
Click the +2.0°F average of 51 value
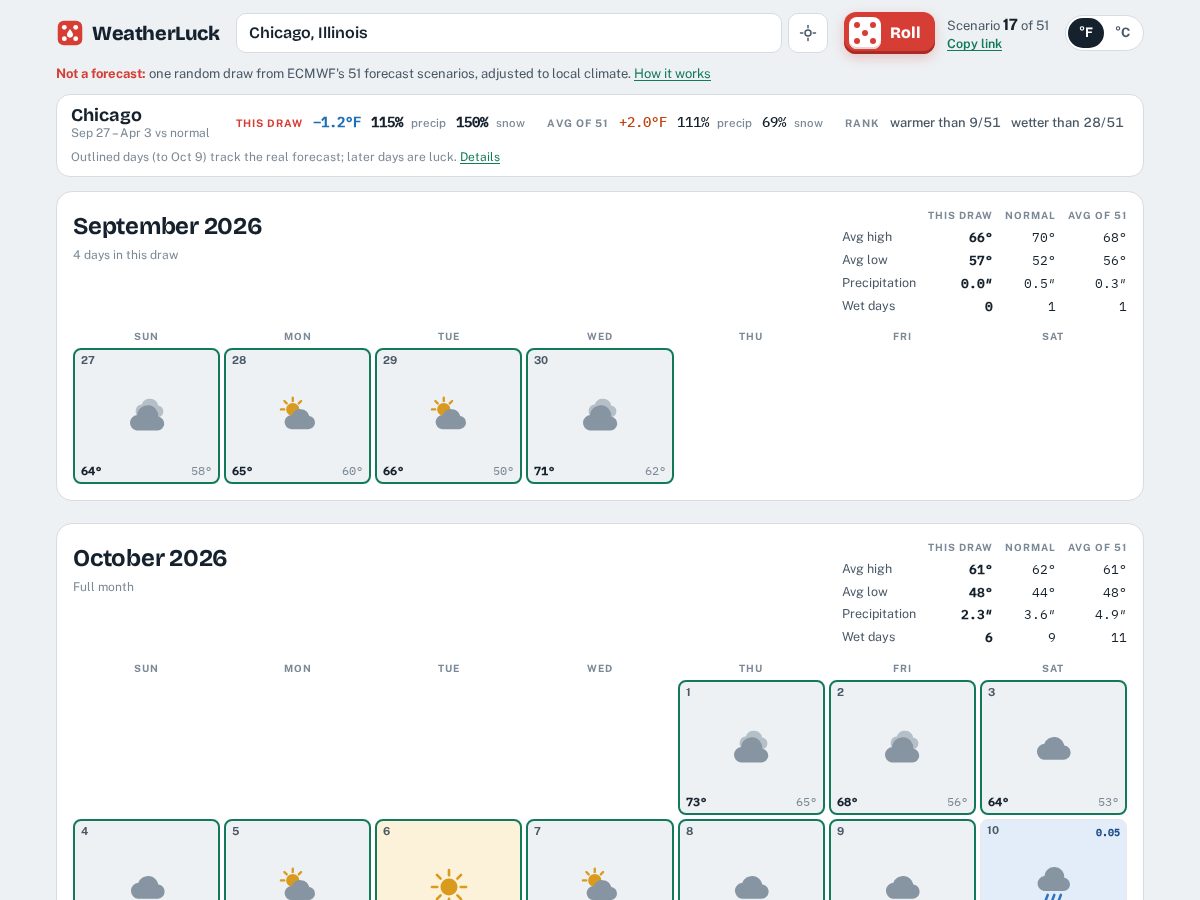[643, 122]
